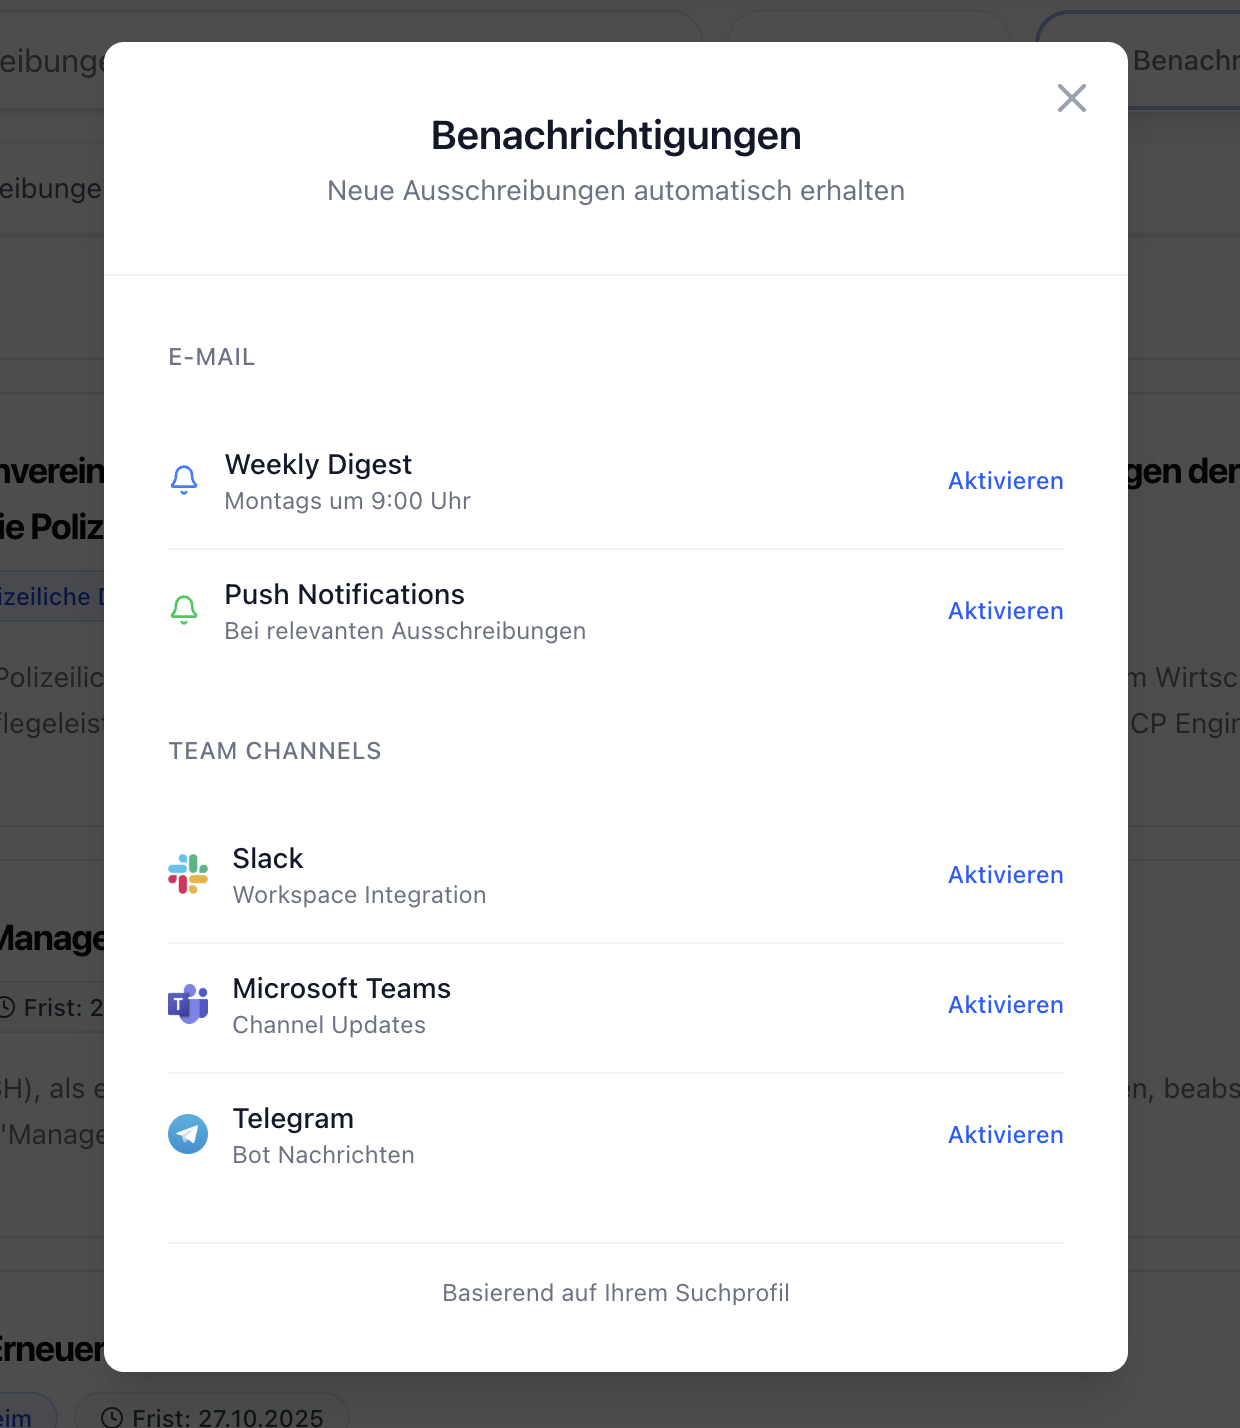1240x1428 pixels.
Task: Click the 'Basierend auf Ihrem Suchprofil' footer text
Action: point(616,1293)
